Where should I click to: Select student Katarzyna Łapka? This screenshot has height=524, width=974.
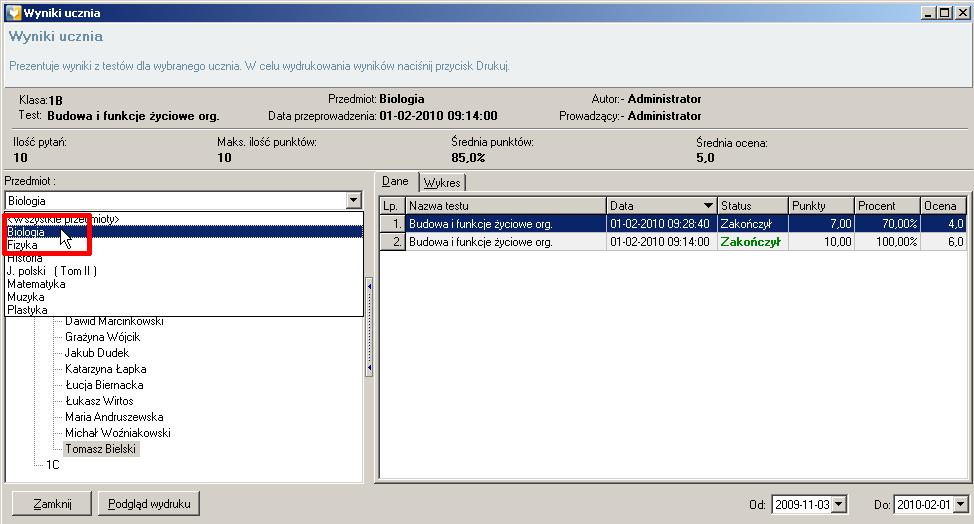coord(106,369)
